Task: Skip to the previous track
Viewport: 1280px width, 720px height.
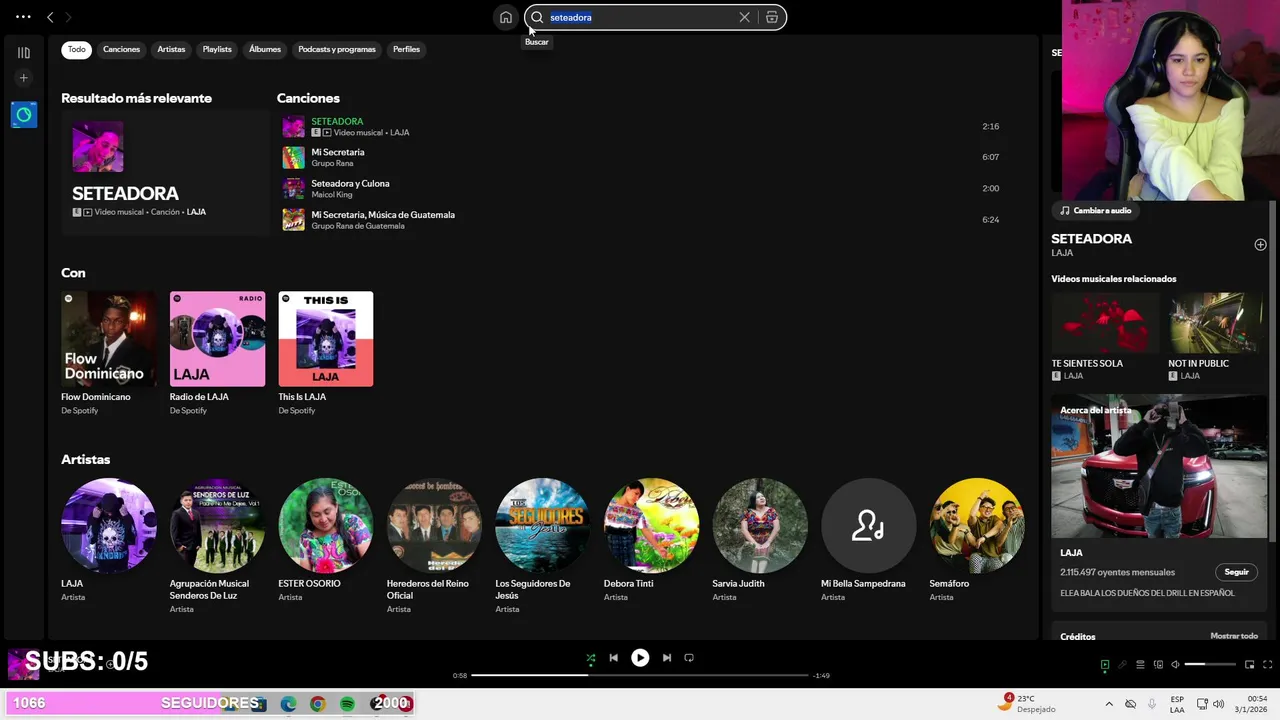Action: coord(613,658)
